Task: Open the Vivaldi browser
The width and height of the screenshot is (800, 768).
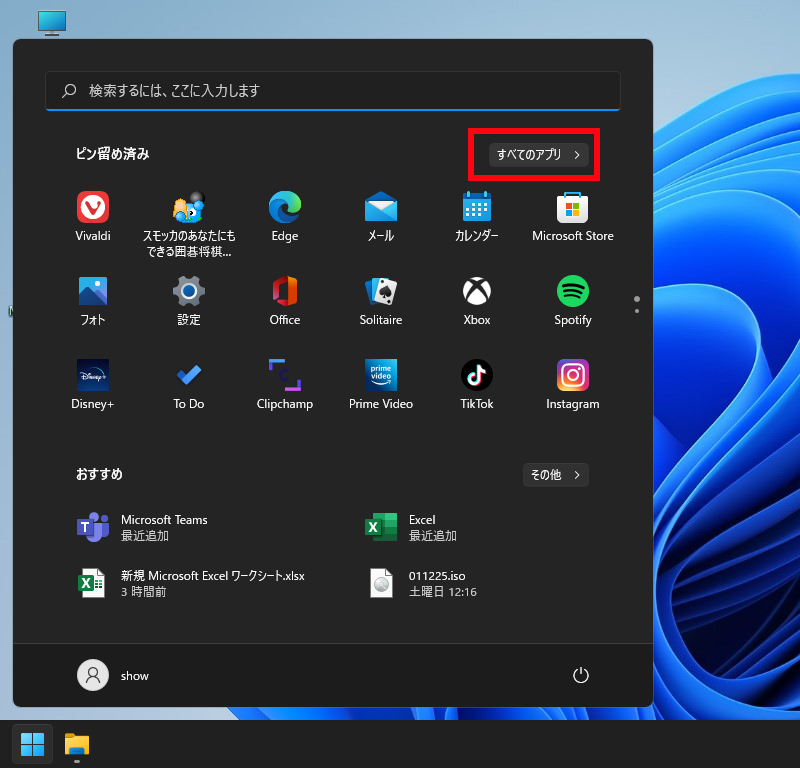Action: tap(93, 217)
